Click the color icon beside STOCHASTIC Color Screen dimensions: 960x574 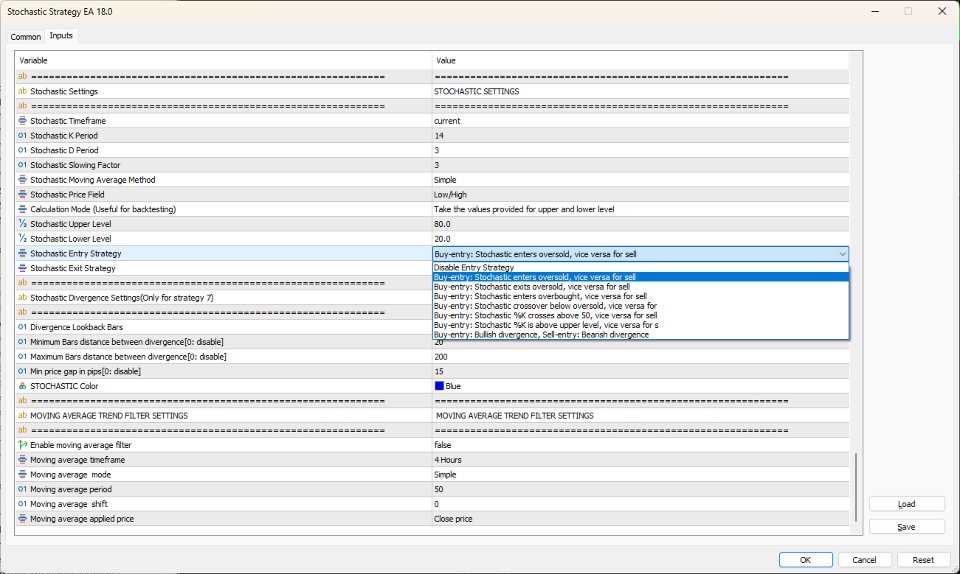(x=23, y=386)
